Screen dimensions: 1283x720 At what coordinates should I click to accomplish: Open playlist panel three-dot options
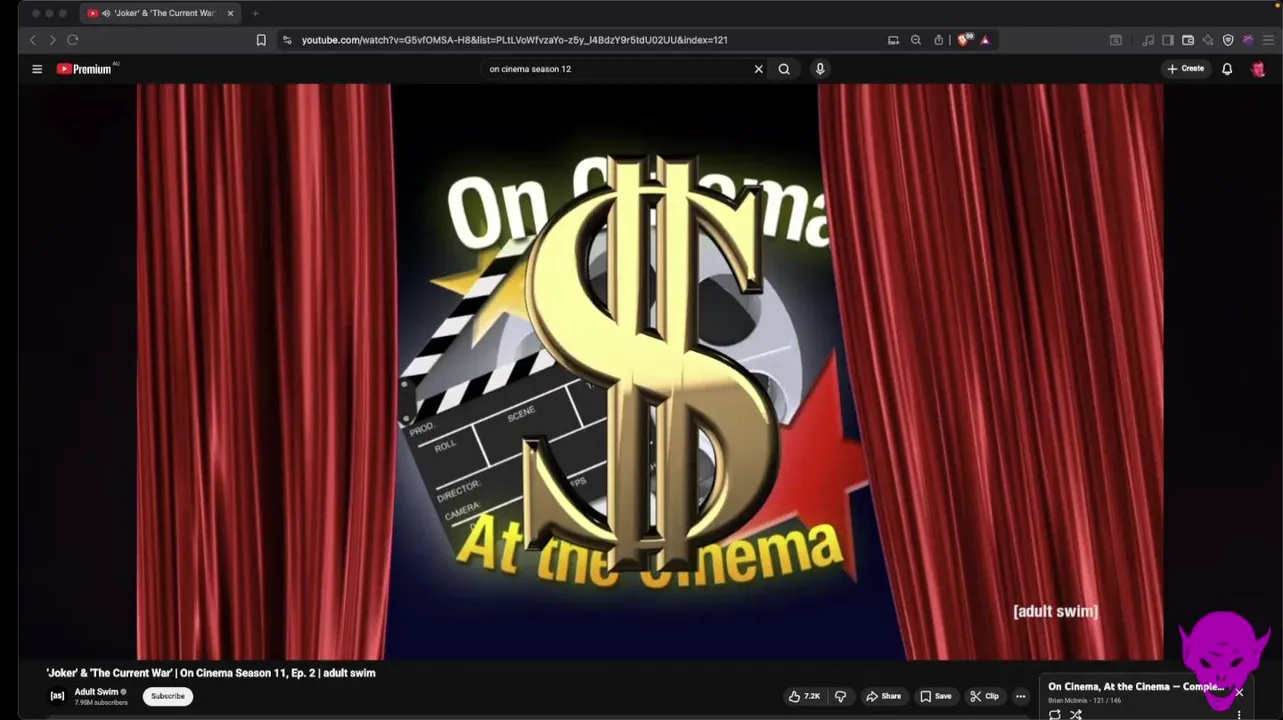point(1239,714)
